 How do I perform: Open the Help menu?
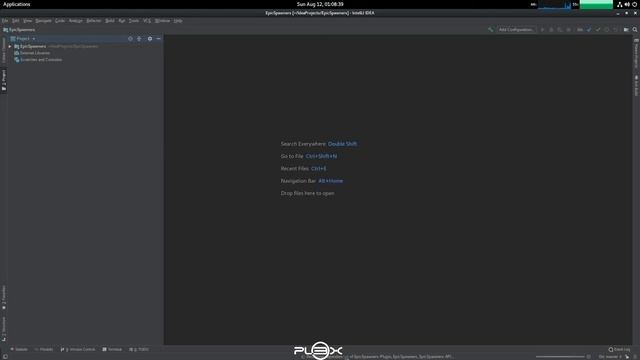click(178, 21)
